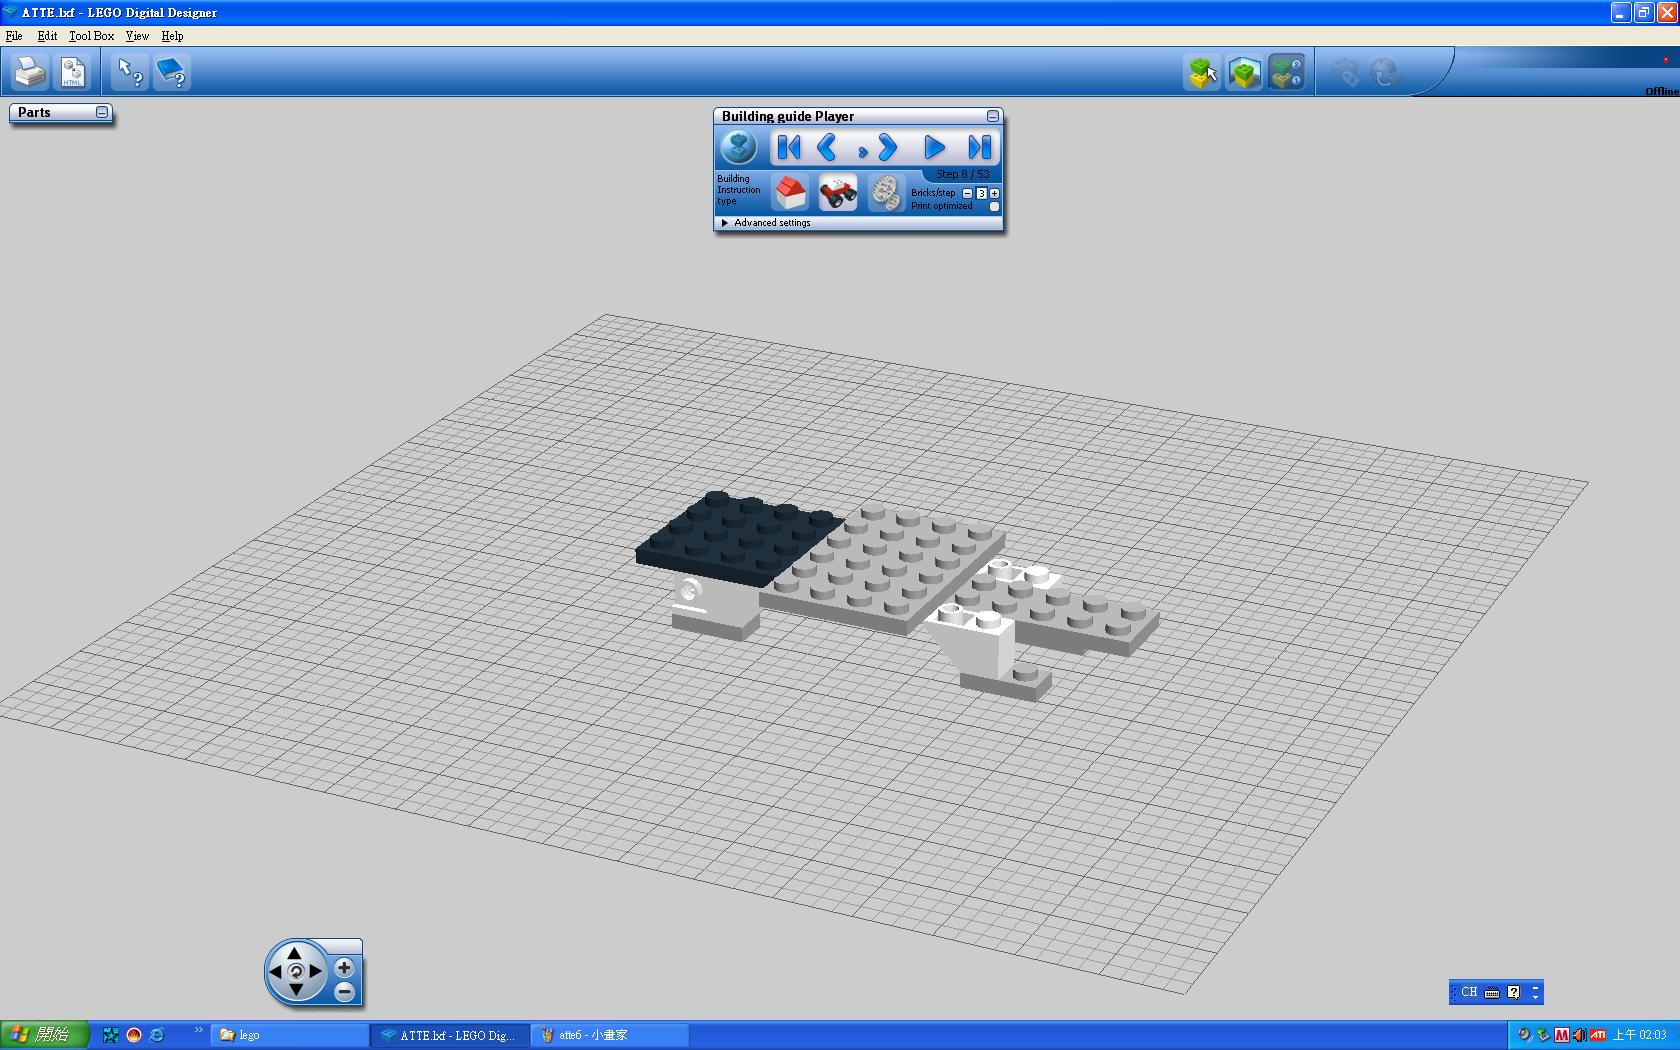Jump to first building step
Image resolution: width=1680 pixels, height=1050 pixels.
coord(789,148)
